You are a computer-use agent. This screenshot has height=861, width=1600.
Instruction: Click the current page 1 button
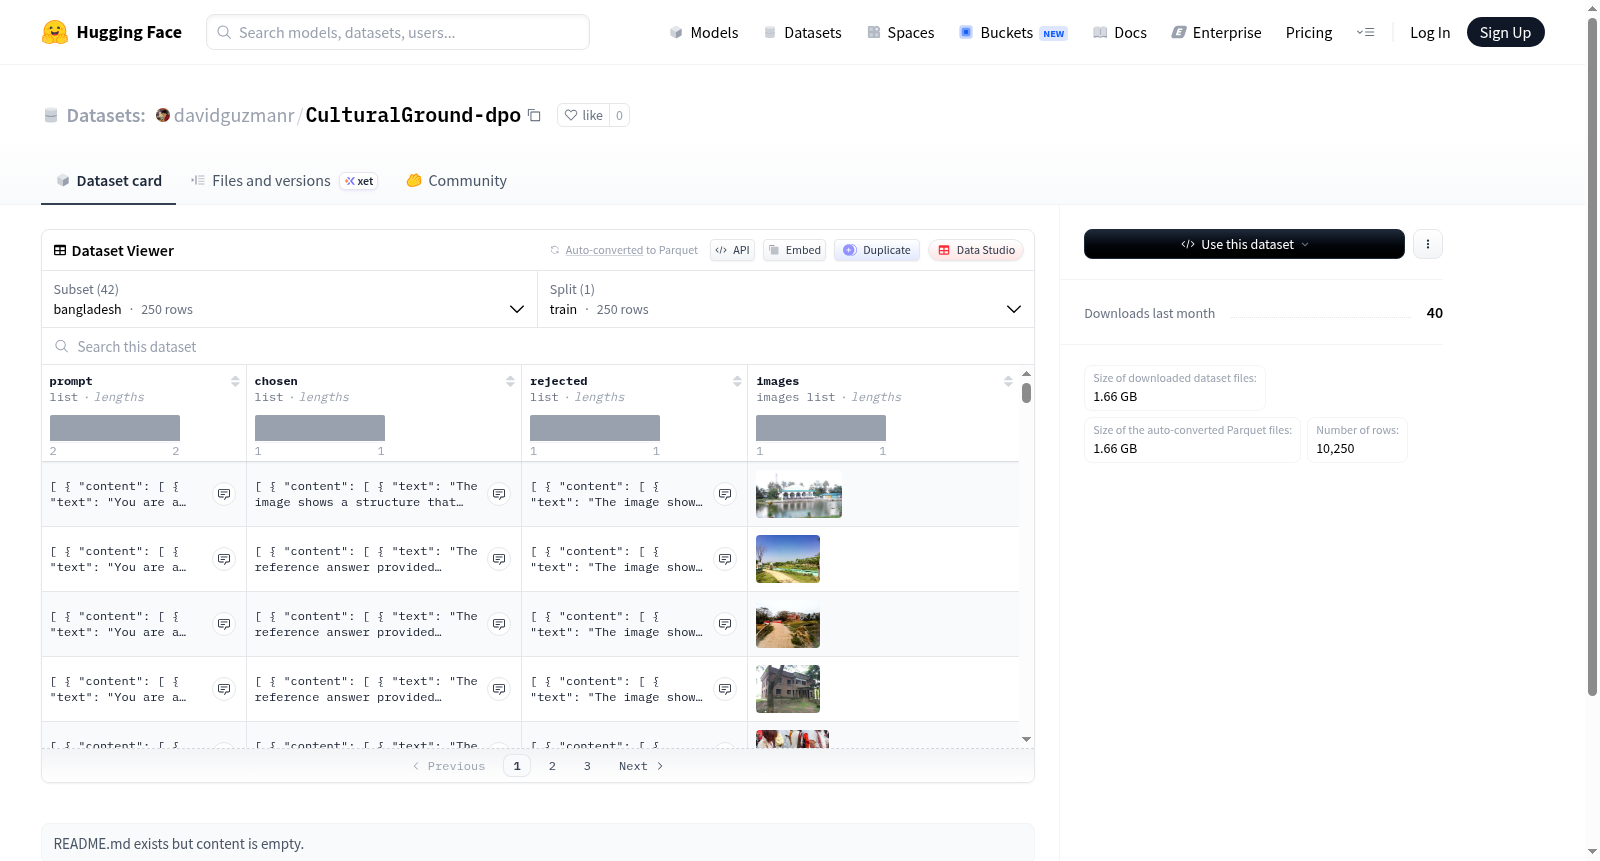tap(517, 766)
